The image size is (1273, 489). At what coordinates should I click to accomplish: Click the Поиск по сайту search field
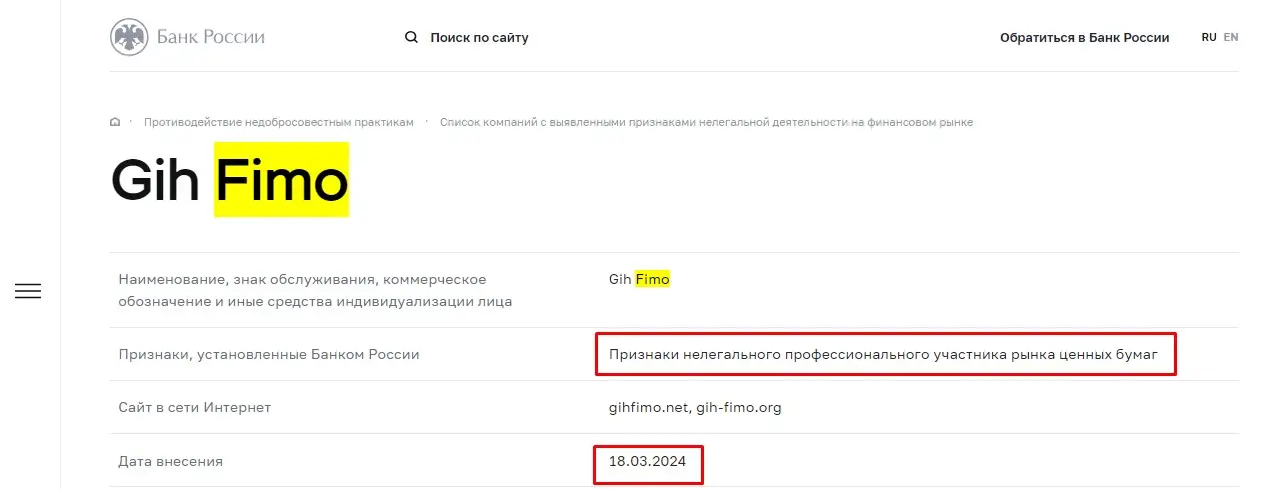(479, 38)
